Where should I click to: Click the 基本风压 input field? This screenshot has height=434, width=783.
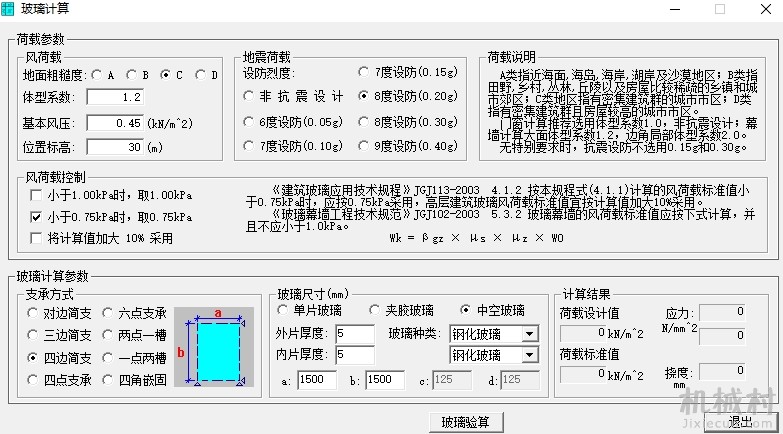(x=115, y=123)
